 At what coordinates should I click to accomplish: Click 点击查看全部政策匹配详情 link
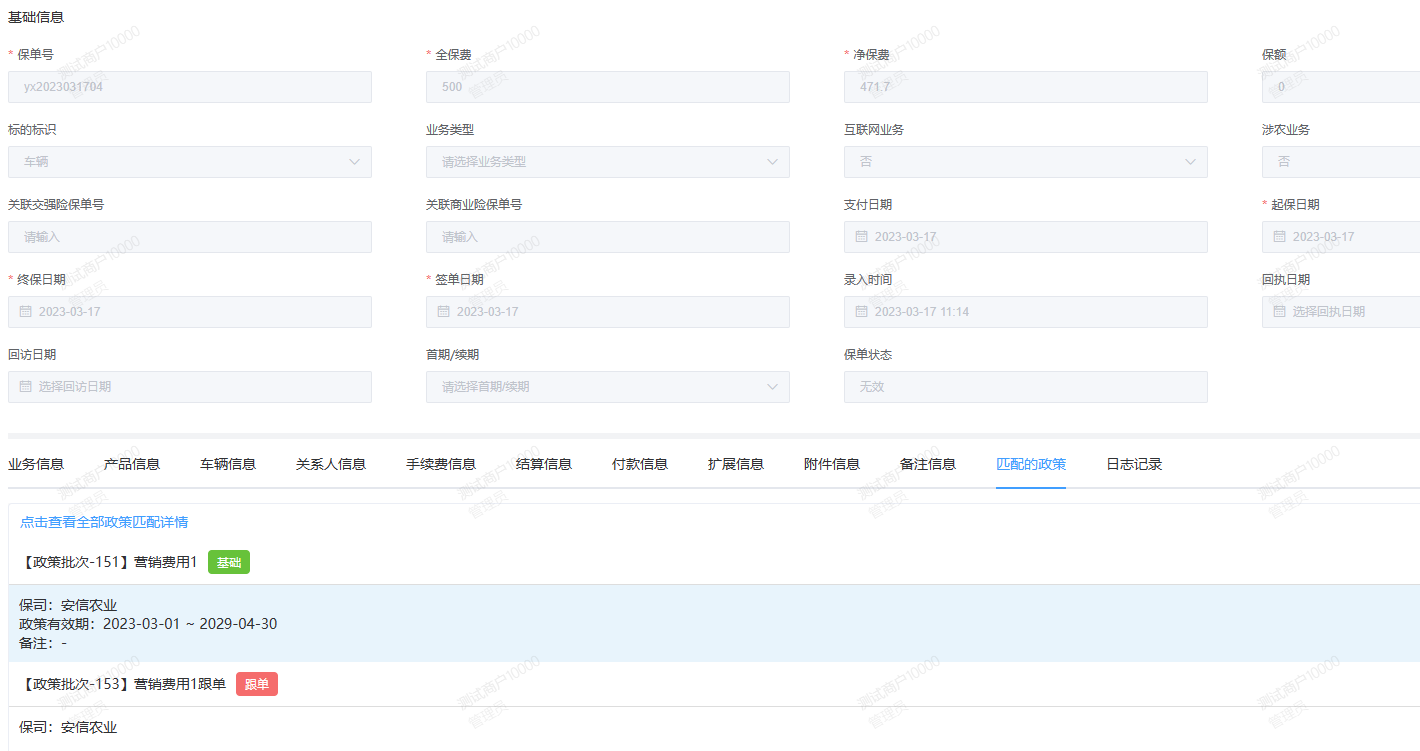104,522
